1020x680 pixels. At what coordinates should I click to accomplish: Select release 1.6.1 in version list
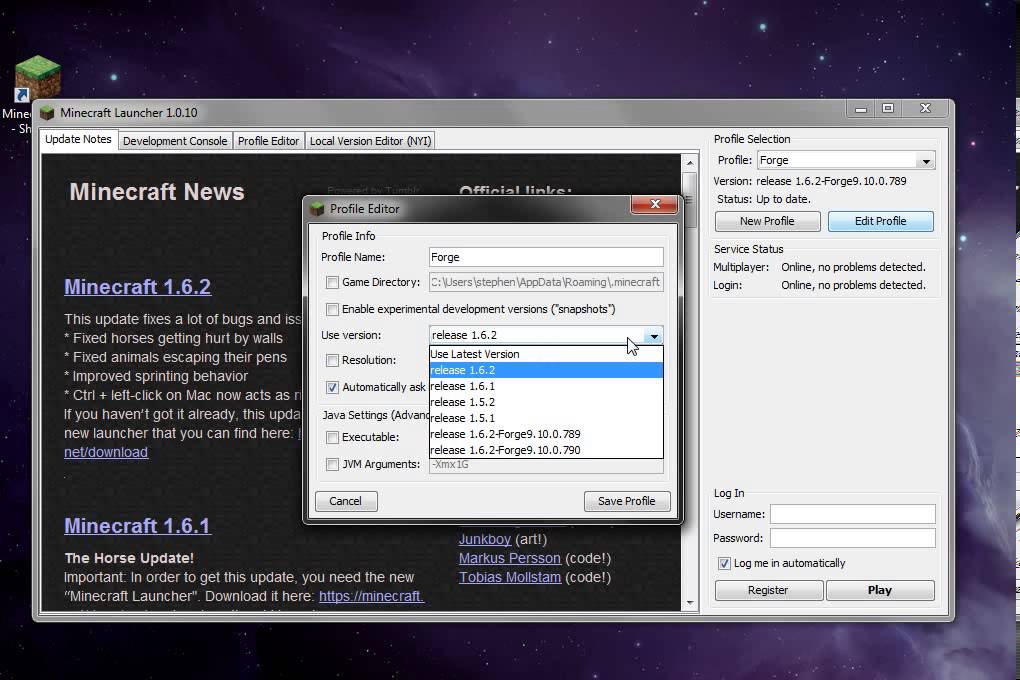(x=546, y=386)
